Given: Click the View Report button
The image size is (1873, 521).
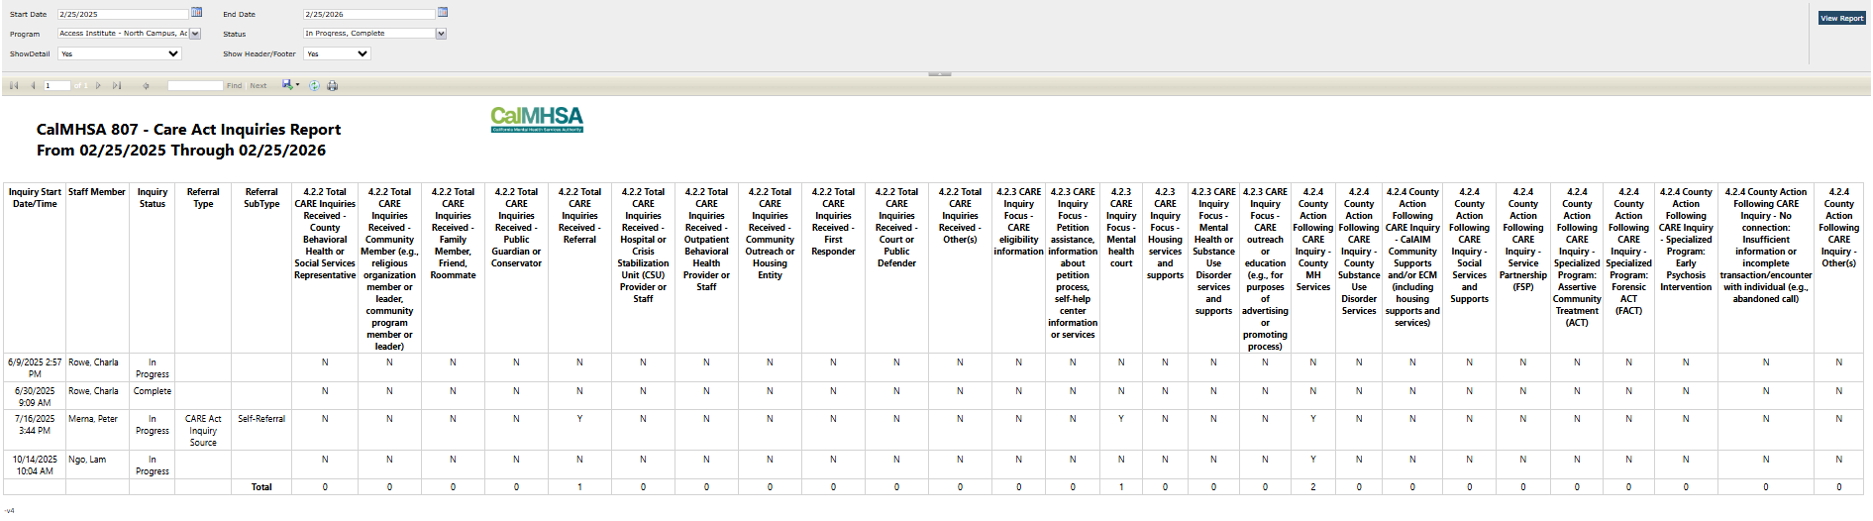Looking at the screenshot, I should [1841, 18].
